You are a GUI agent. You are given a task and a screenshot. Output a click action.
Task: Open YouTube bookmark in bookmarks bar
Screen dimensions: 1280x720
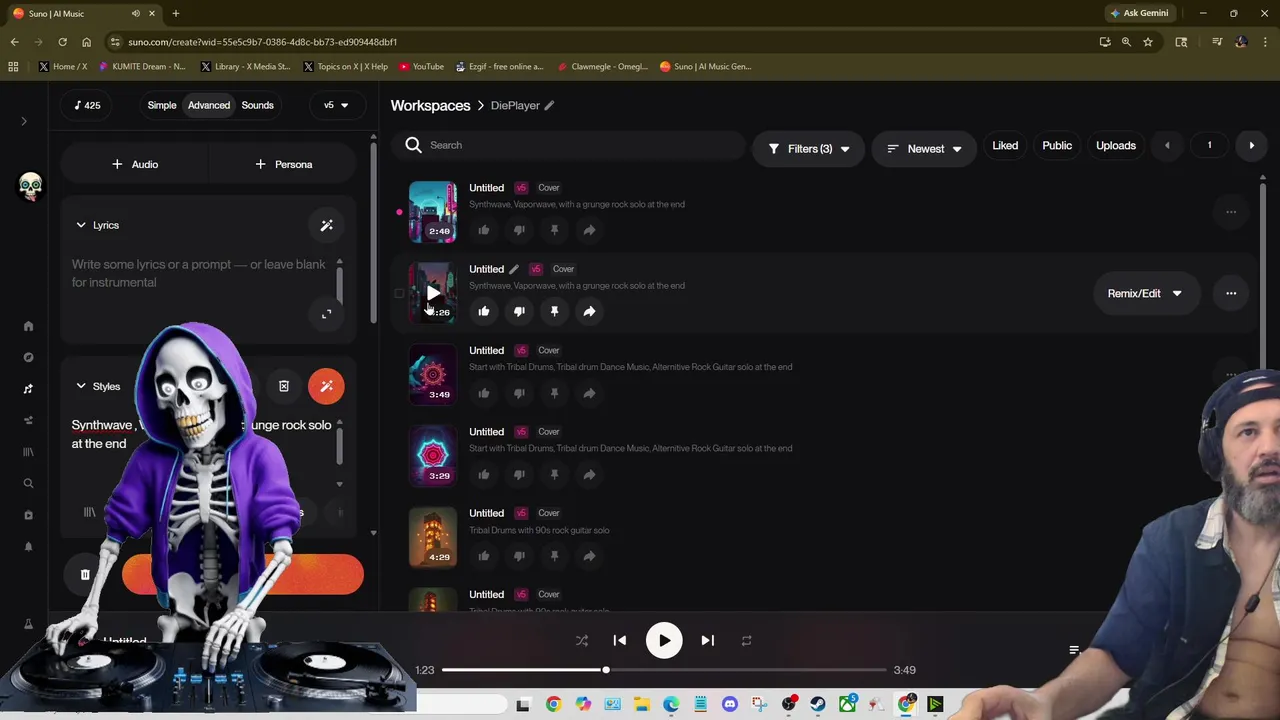tap(421, 67)
